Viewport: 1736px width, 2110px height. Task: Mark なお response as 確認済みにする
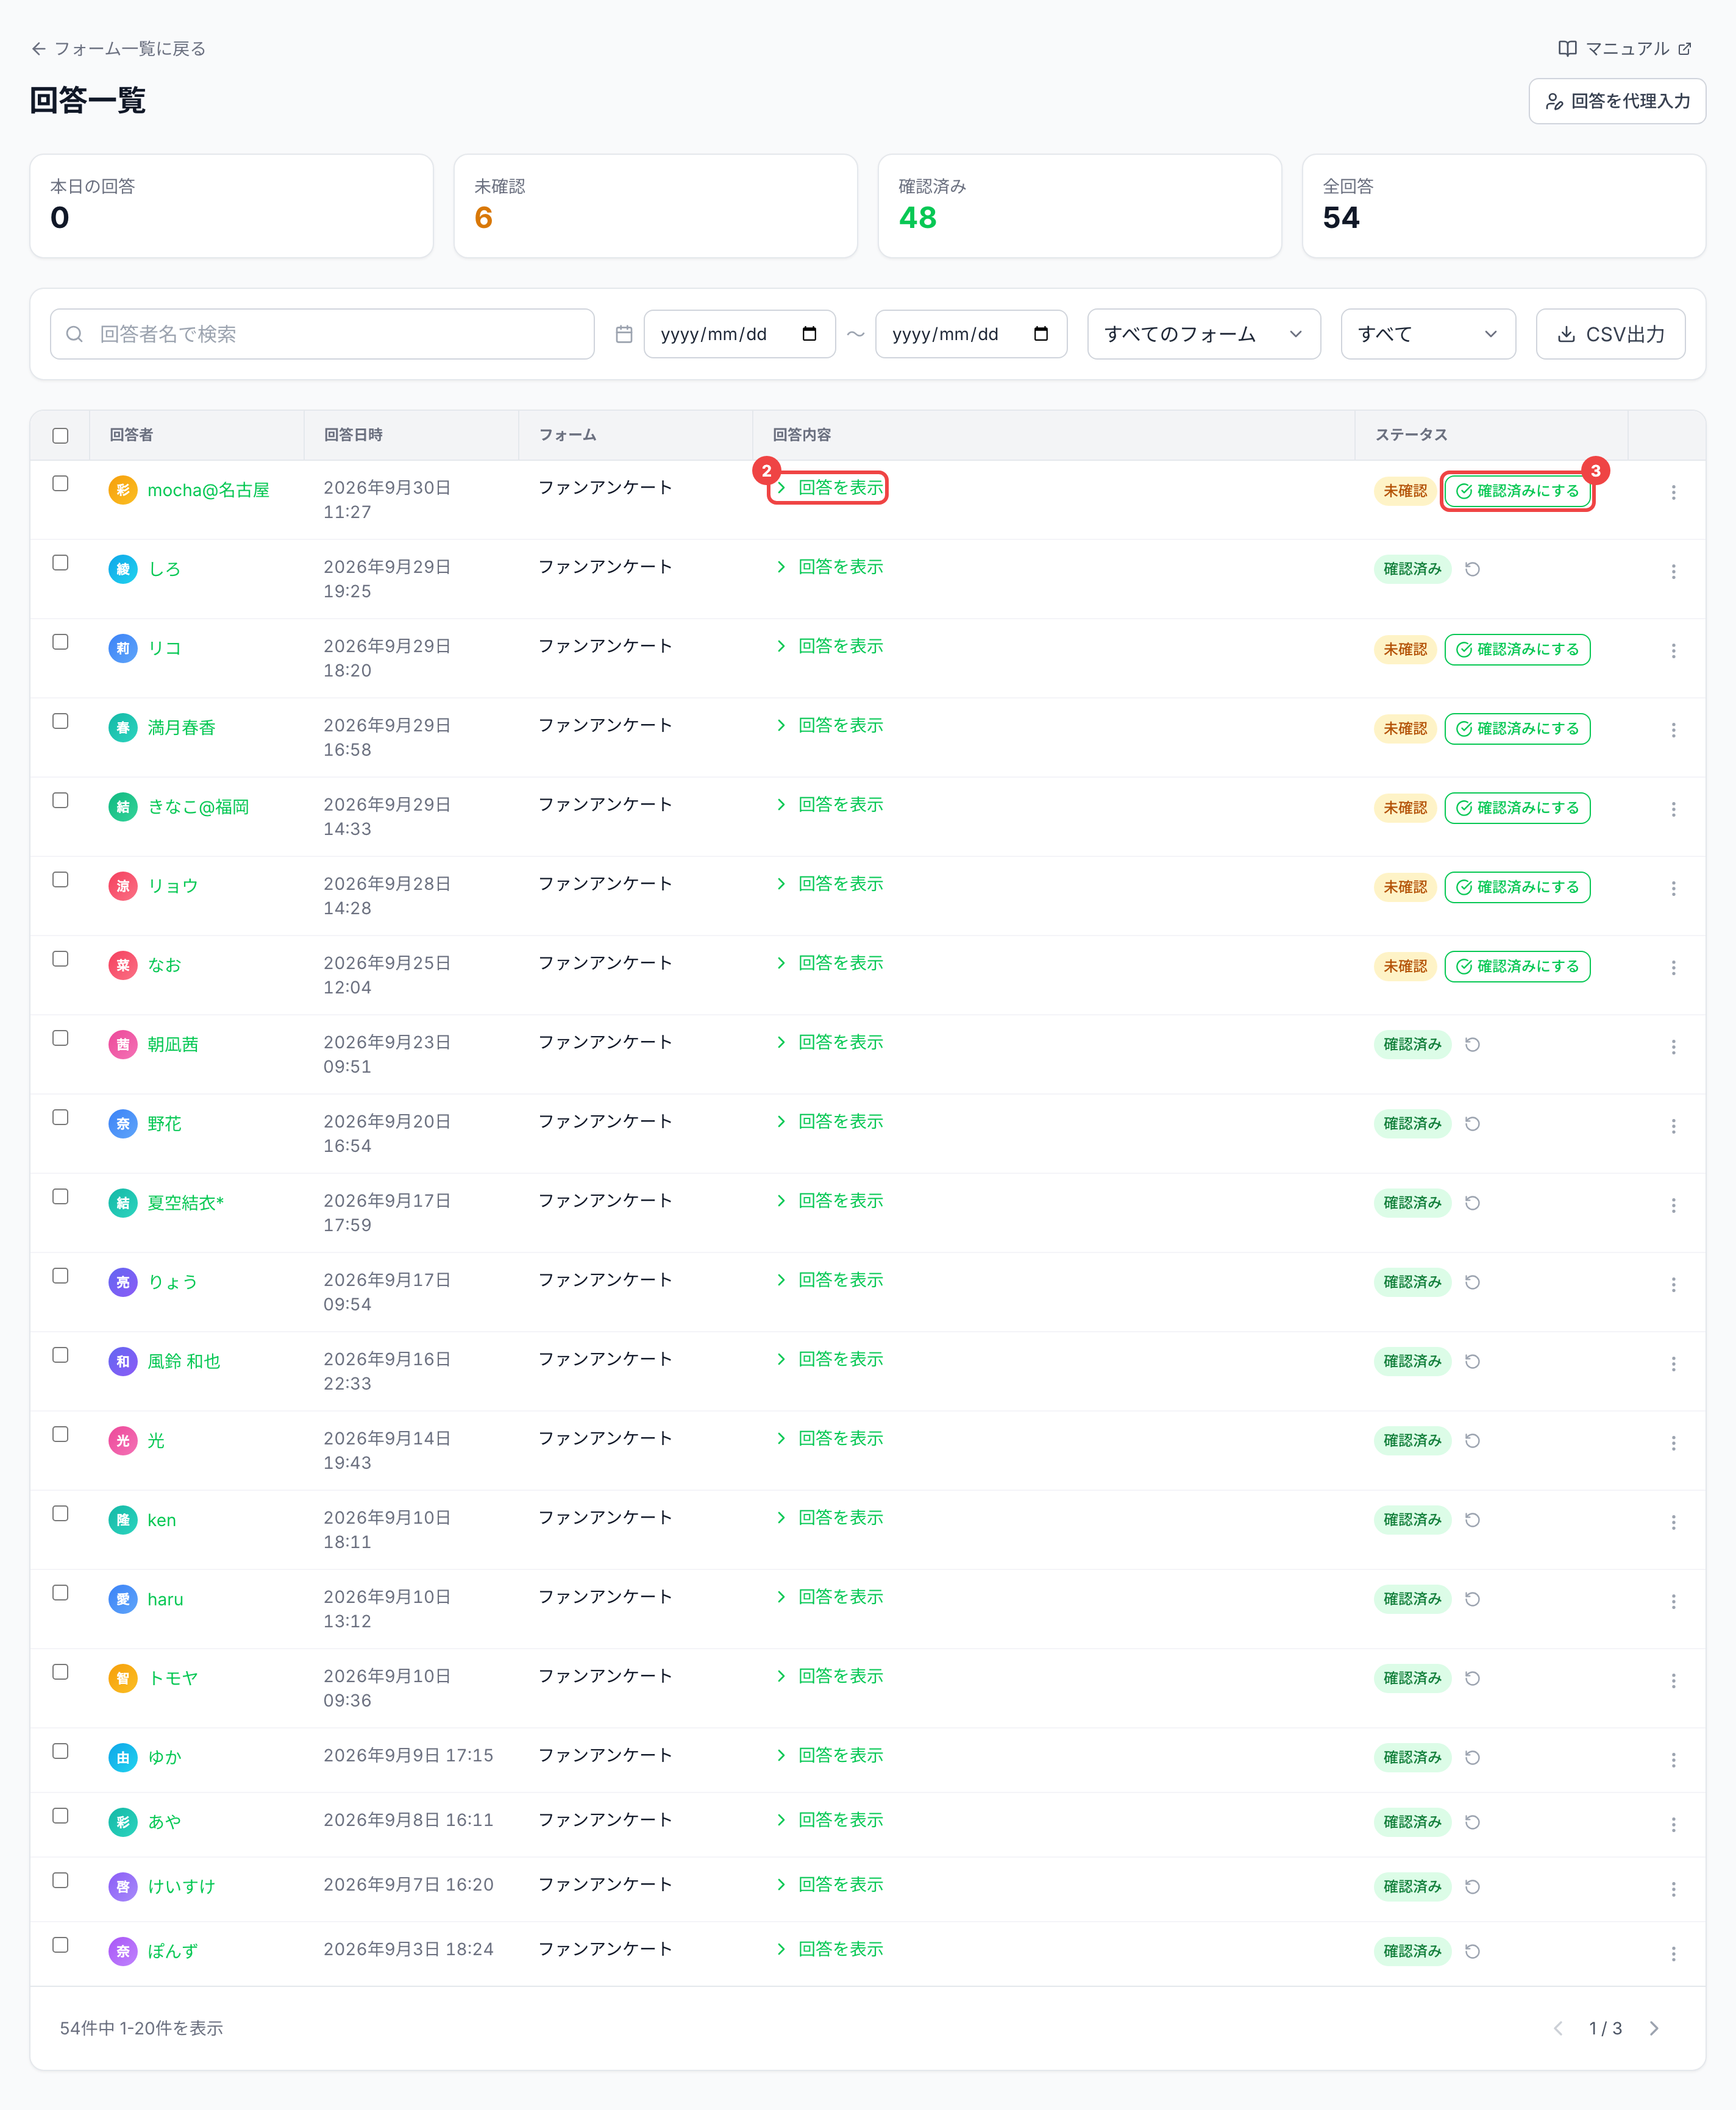(x=1517, y=966)
